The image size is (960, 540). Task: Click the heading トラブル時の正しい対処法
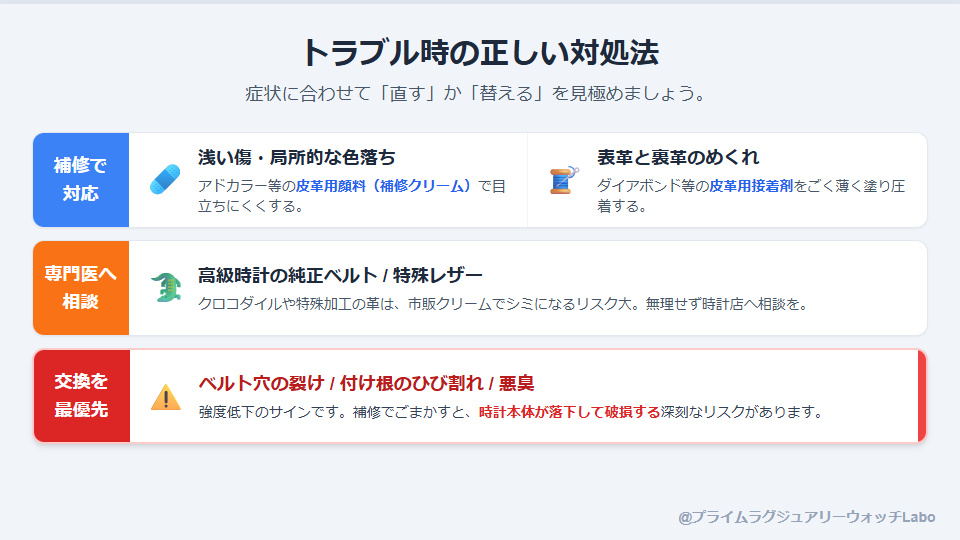tap(480, 53)
